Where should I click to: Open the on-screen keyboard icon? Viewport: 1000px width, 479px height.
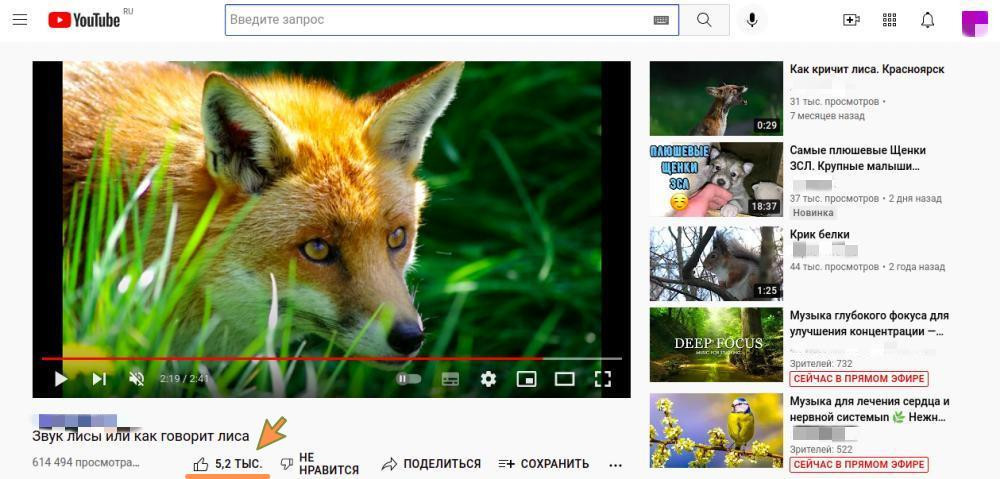[x=661, y=20]
